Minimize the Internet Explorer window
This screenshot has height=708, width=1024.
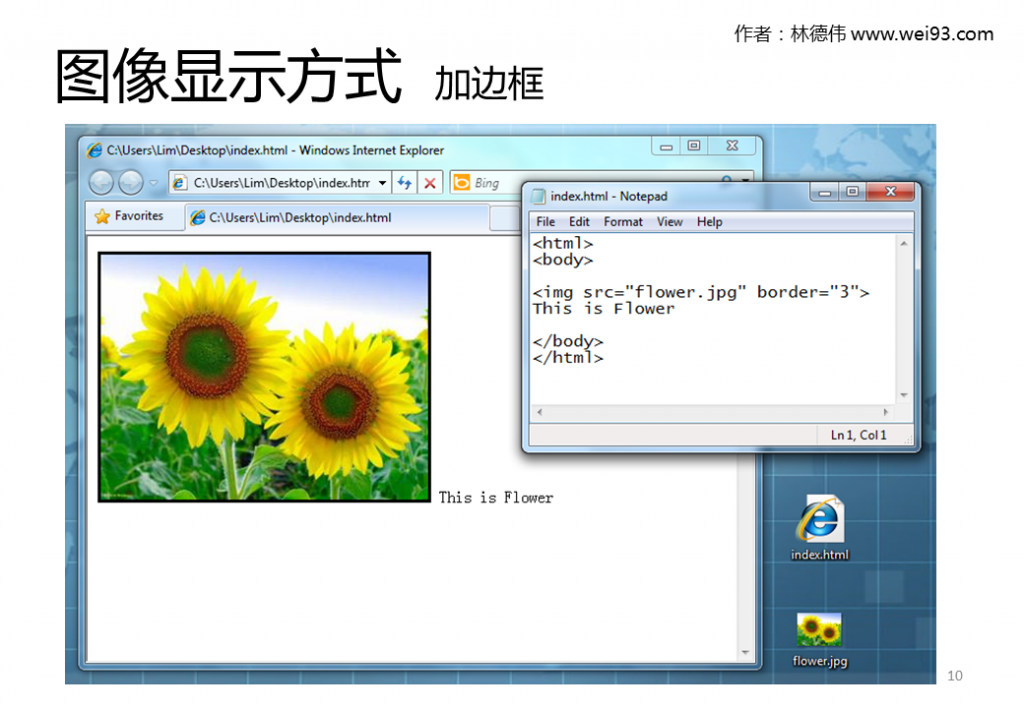666,146
